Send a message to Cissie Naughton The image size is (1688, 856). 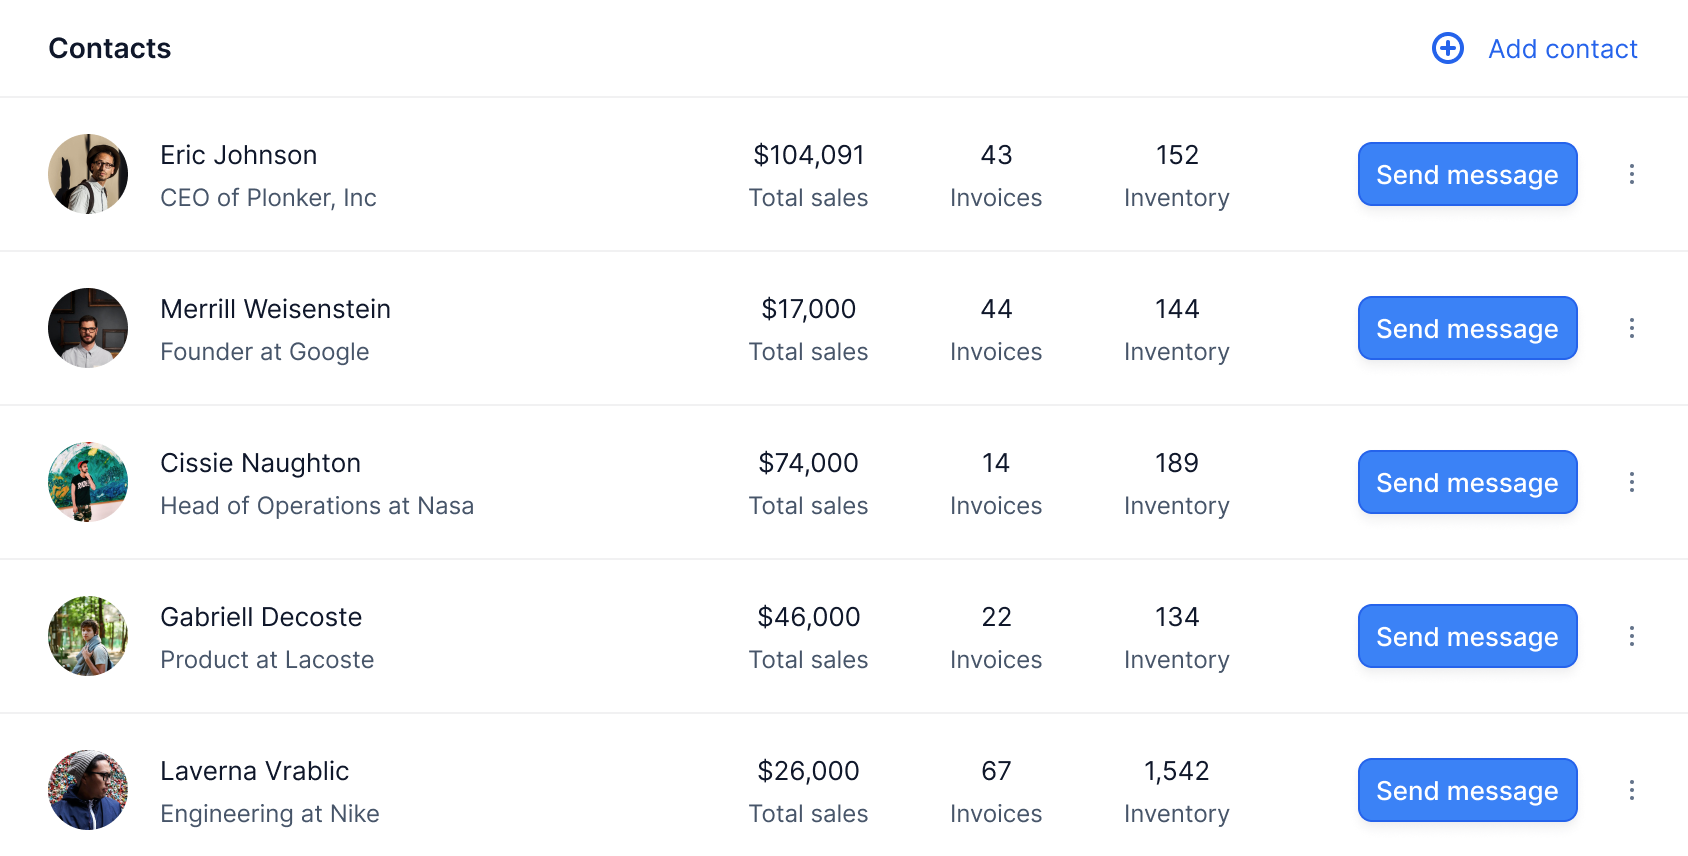[1467, 482]
